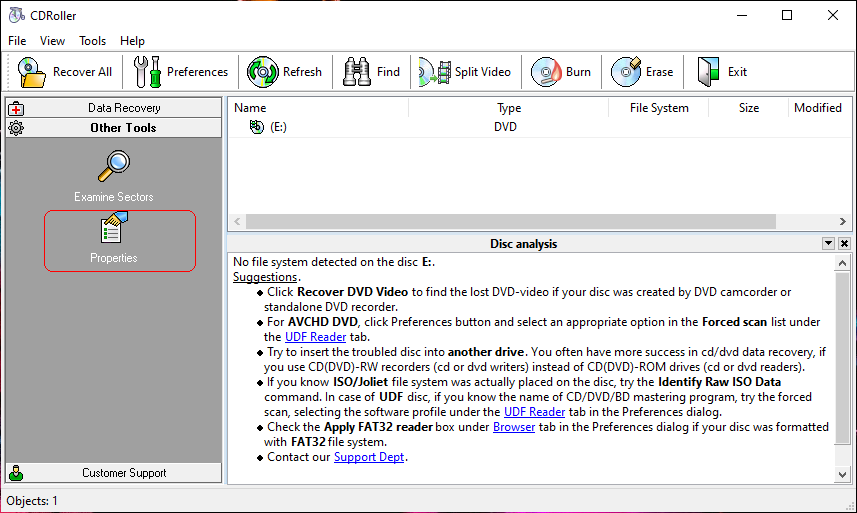Select the Other Tools panel header
857x513 pixels.
coord(114,128)
